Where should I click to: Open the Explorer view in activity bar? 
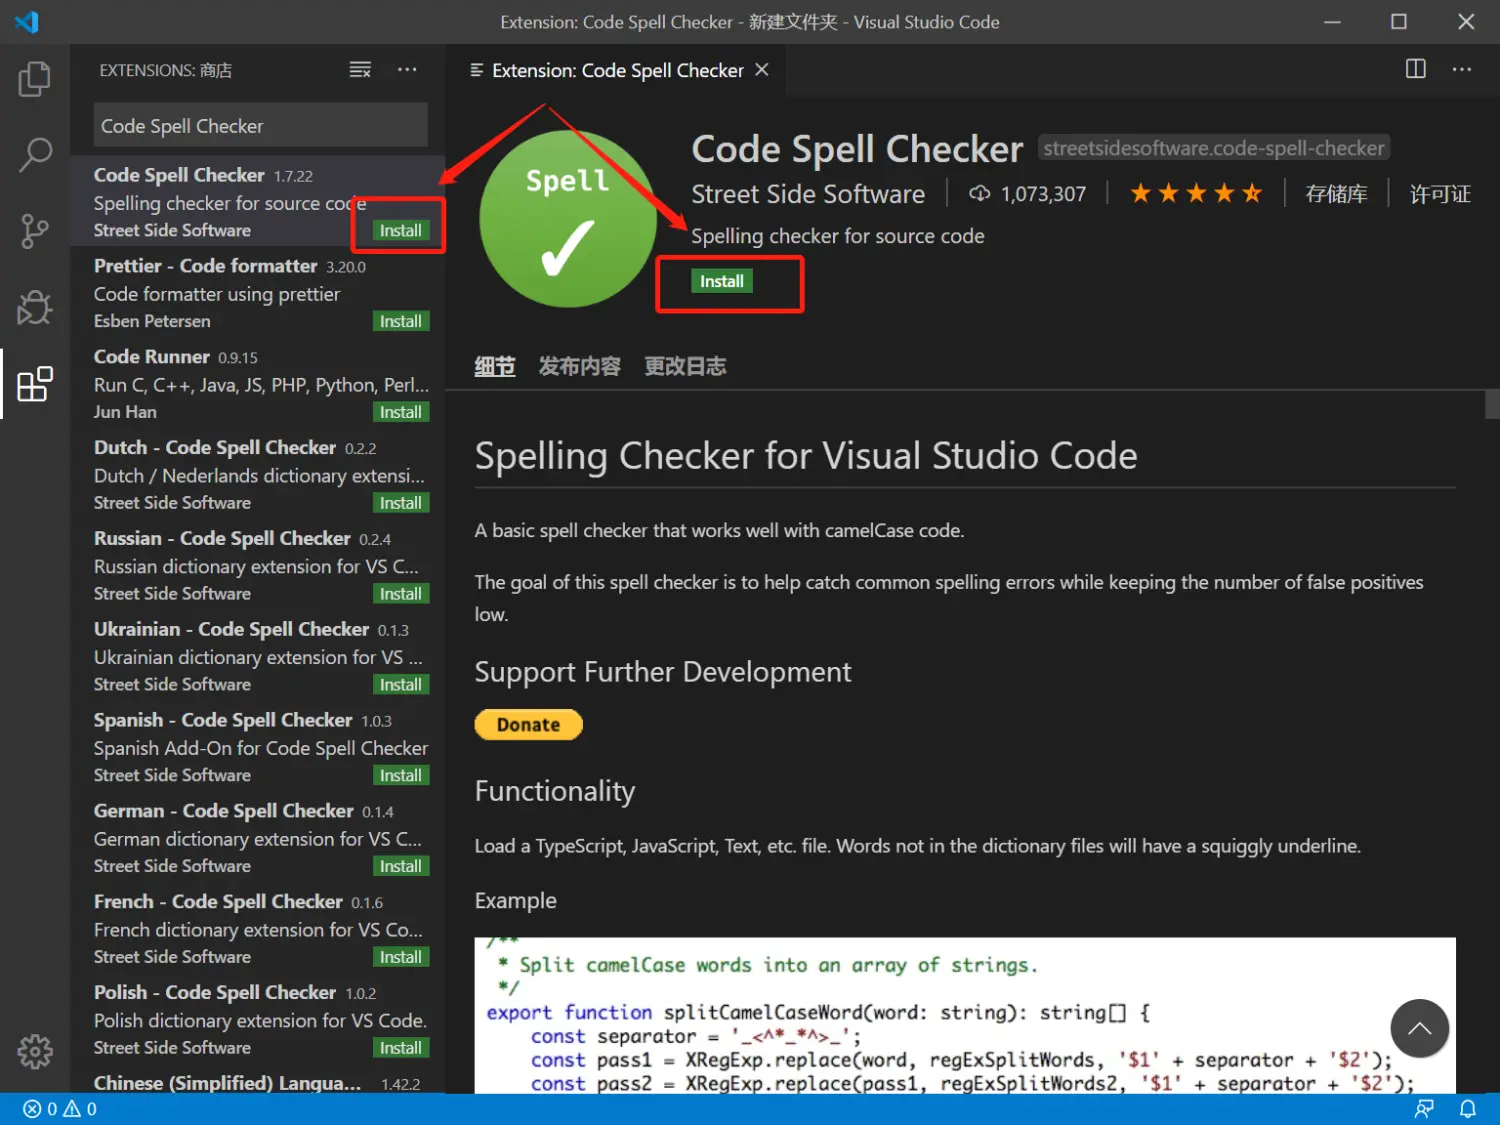[35, 79]
